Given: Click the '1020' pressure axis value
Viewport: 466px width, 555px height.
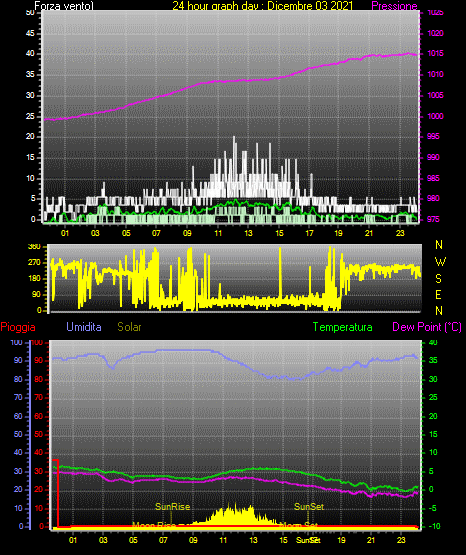Looking at the screenshot, I should pos(436,33).
